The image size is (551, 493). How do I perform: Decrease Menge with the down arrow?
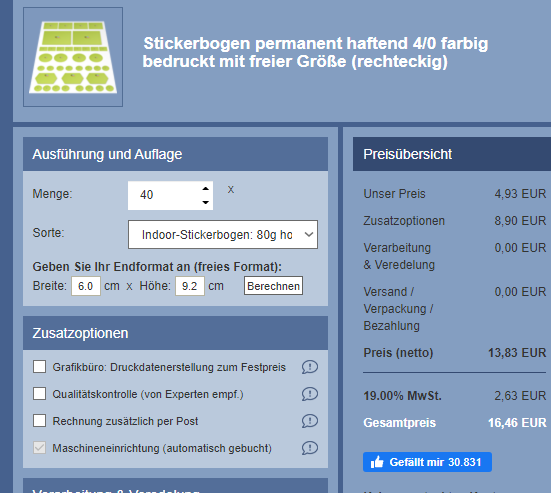[206, 202]
